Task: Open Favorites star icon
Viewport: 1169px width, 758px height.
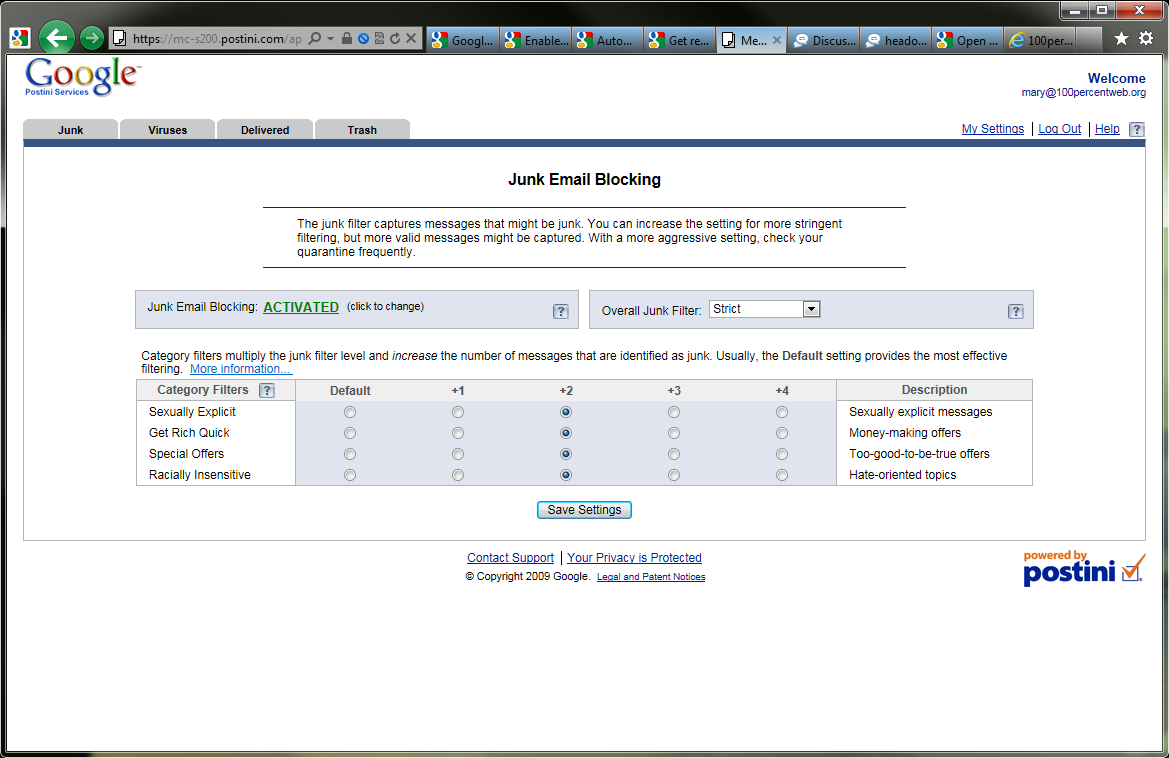Action: 1121,39
